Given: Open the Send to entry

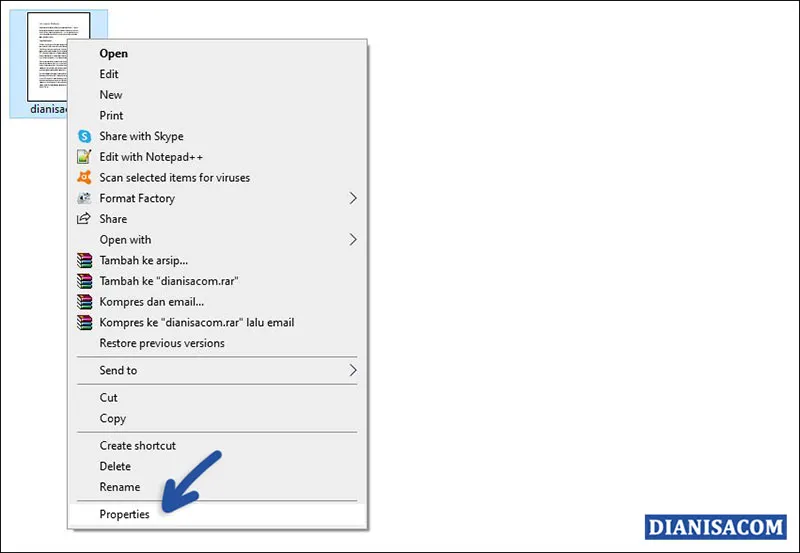Looking at the screenshot, I should [217, 370].
